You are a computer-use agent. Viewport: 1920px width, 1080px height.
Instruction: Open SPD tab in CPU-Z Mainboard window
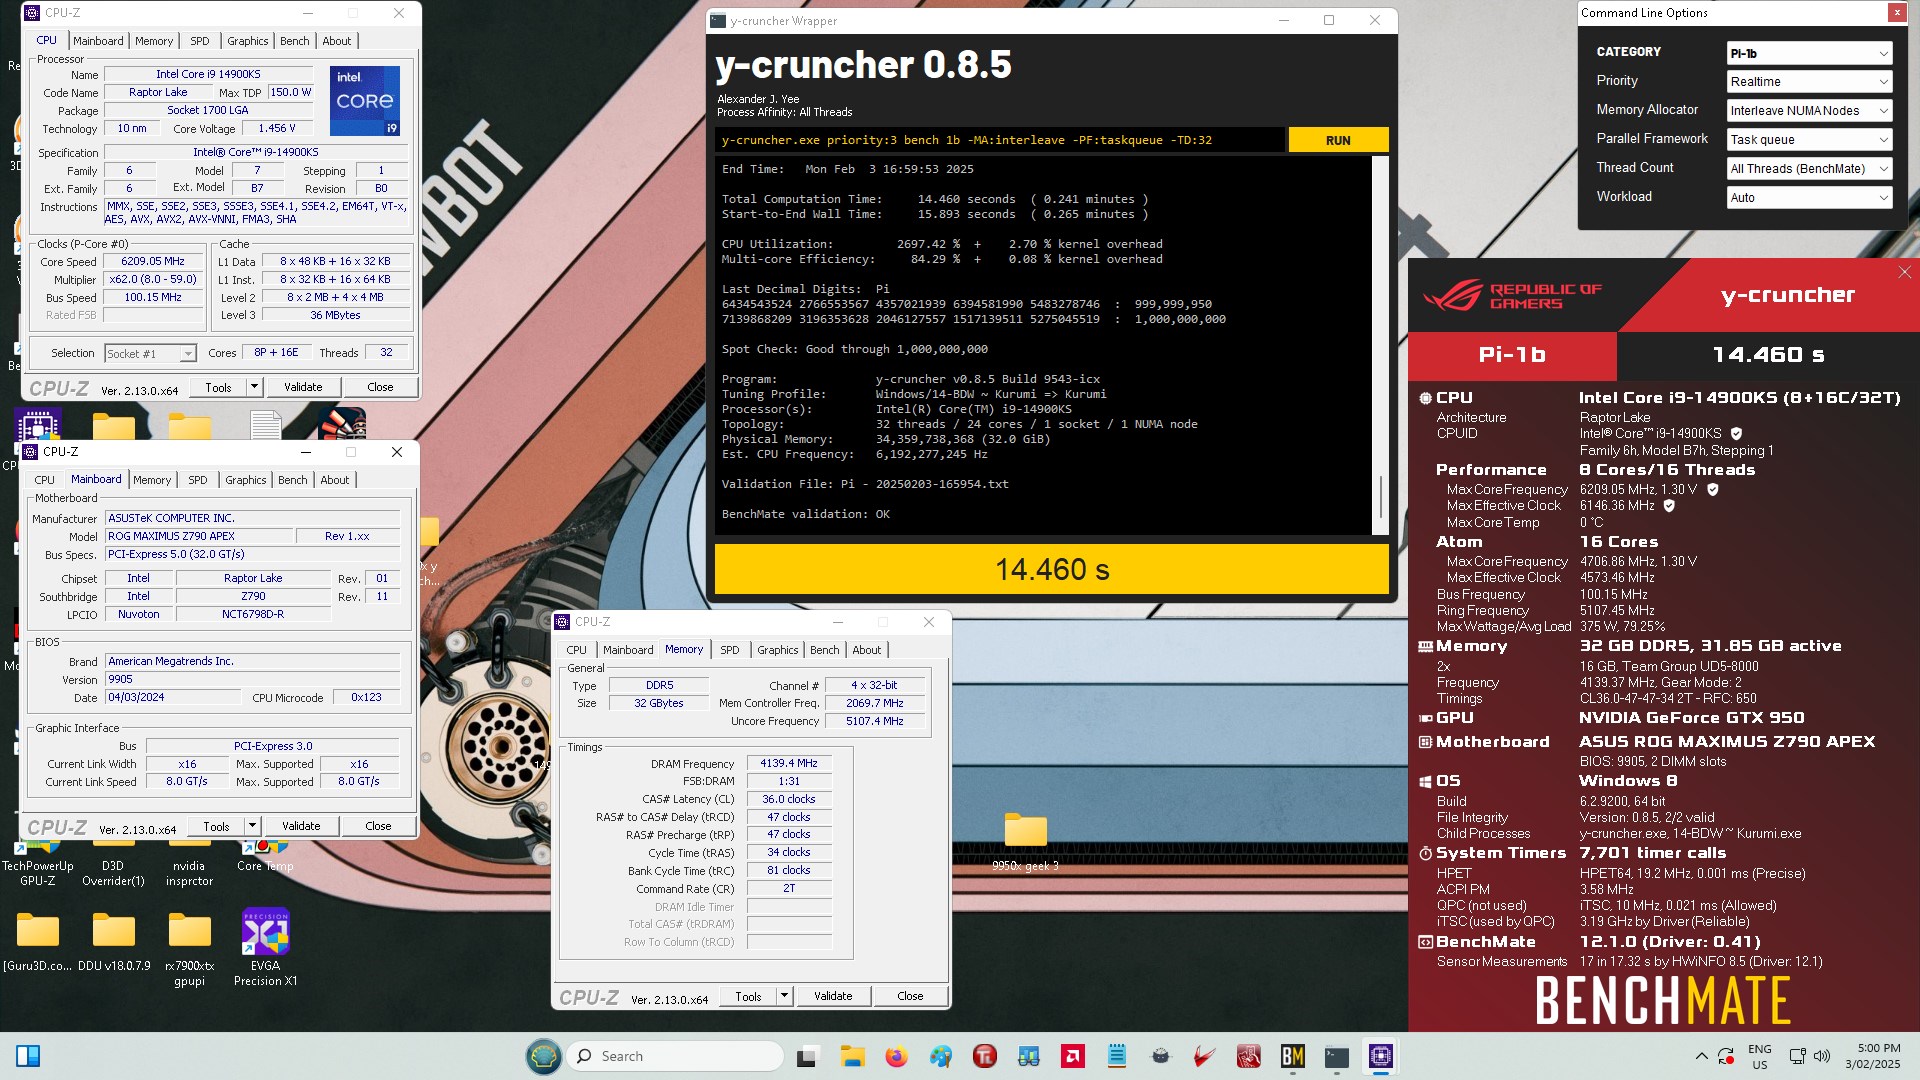198,480
